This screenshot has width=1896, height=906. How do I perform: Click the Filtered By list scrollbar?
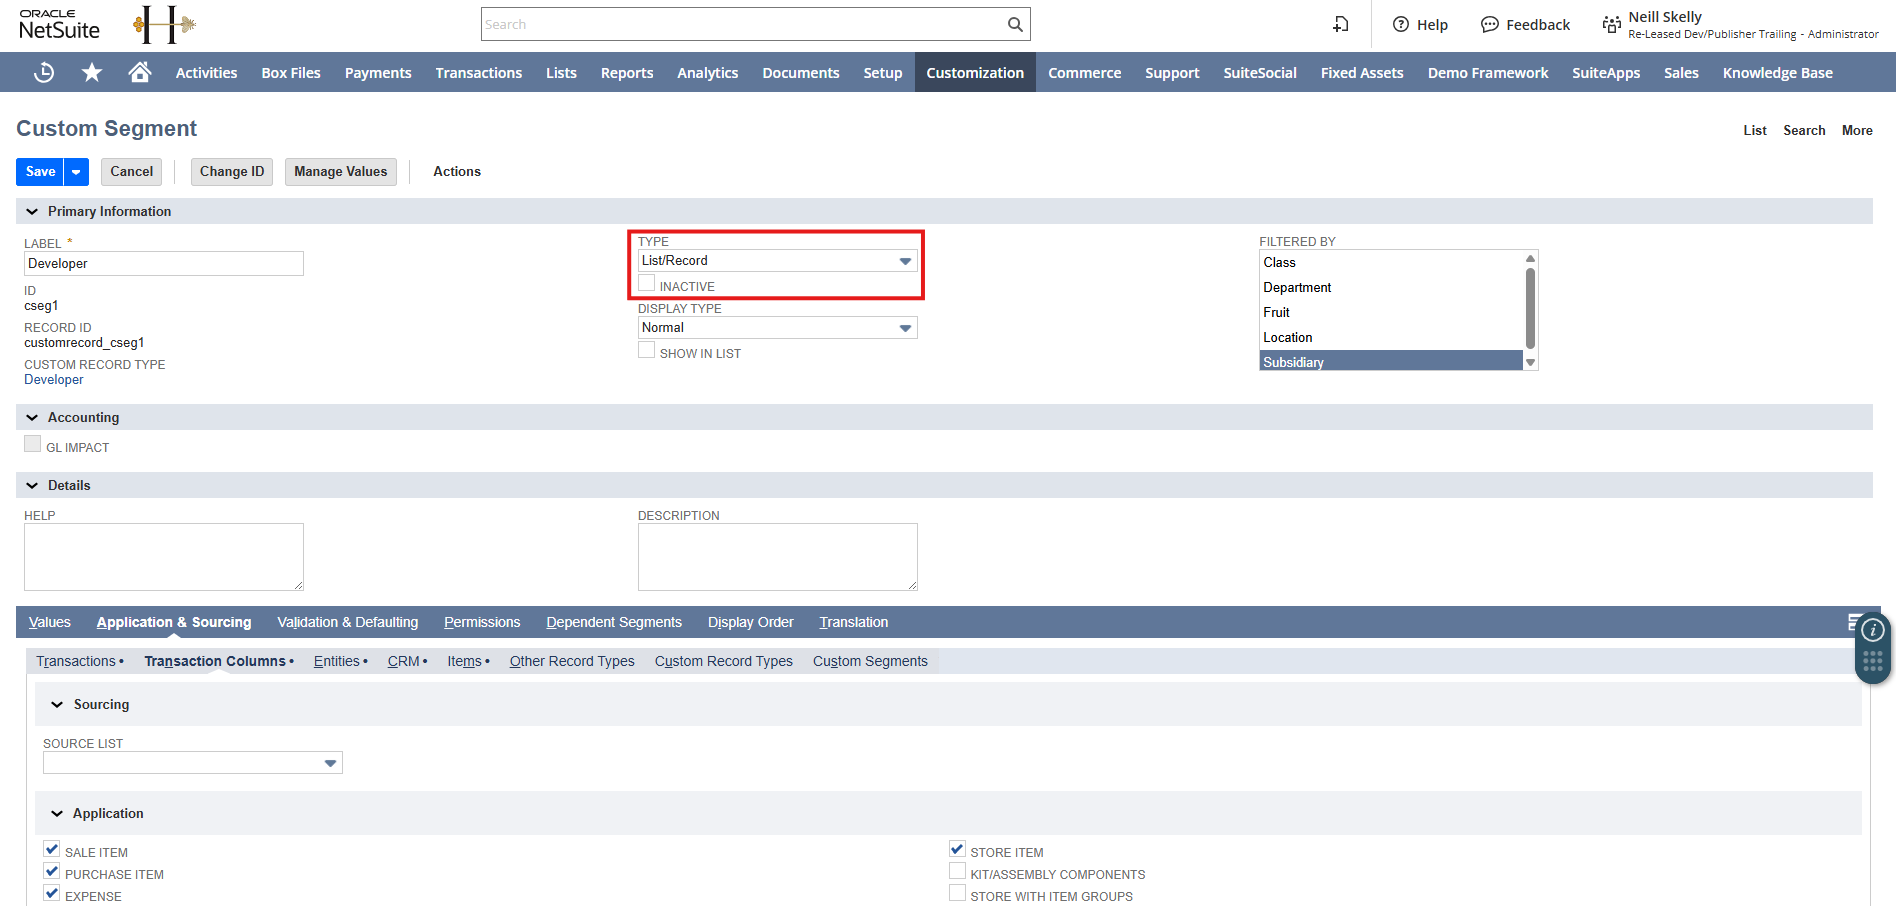[1530, 310]
